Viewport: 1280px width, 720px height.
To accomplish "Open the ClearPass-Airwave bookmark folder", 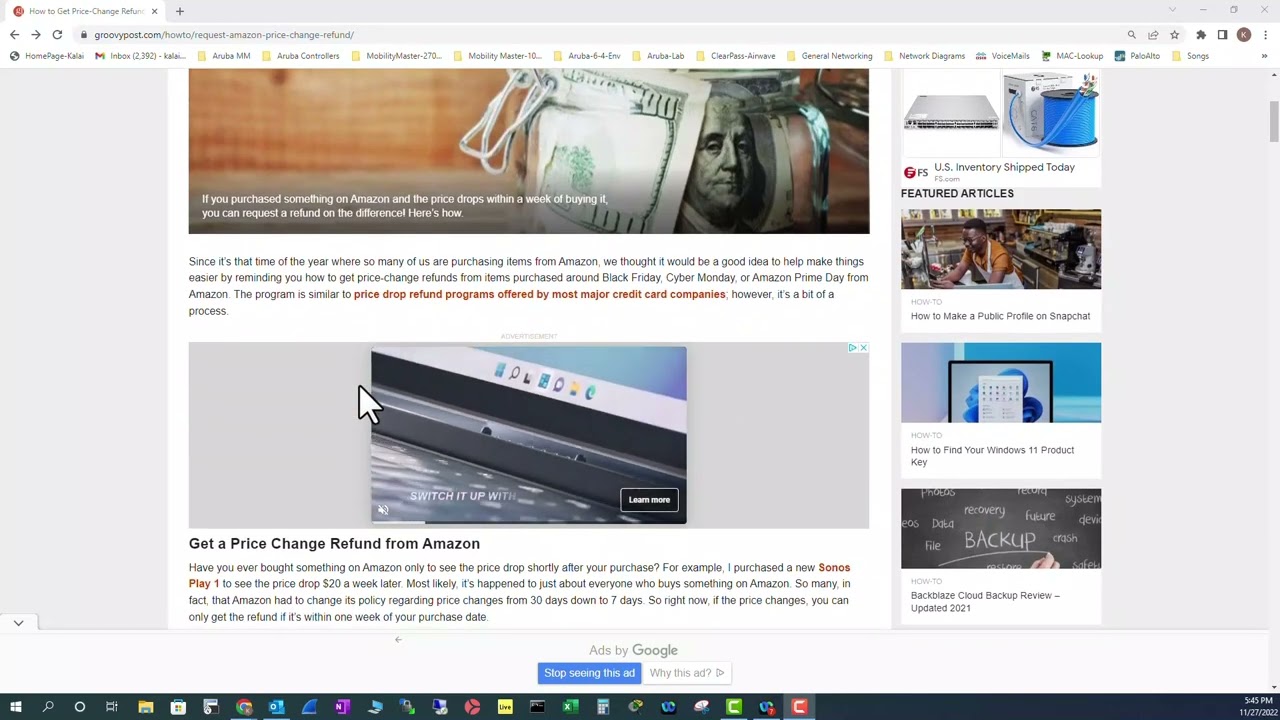I will (x=736, y=56).
